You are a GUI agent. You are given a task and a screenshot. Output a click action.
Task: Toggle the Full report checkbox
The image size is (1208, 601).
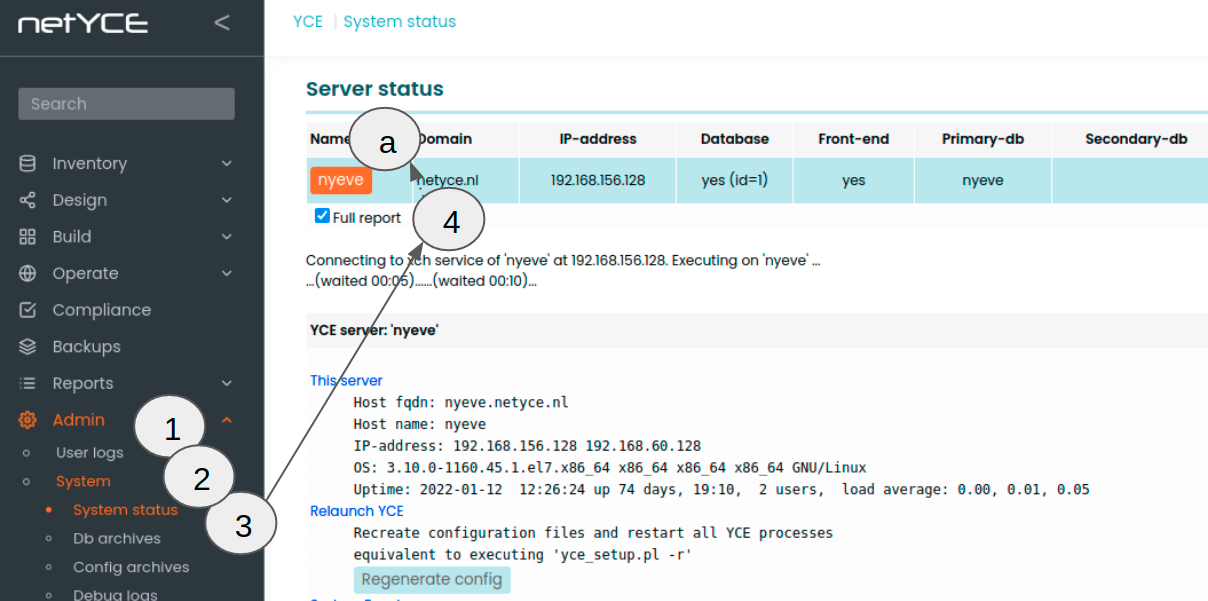pos(322,216)
